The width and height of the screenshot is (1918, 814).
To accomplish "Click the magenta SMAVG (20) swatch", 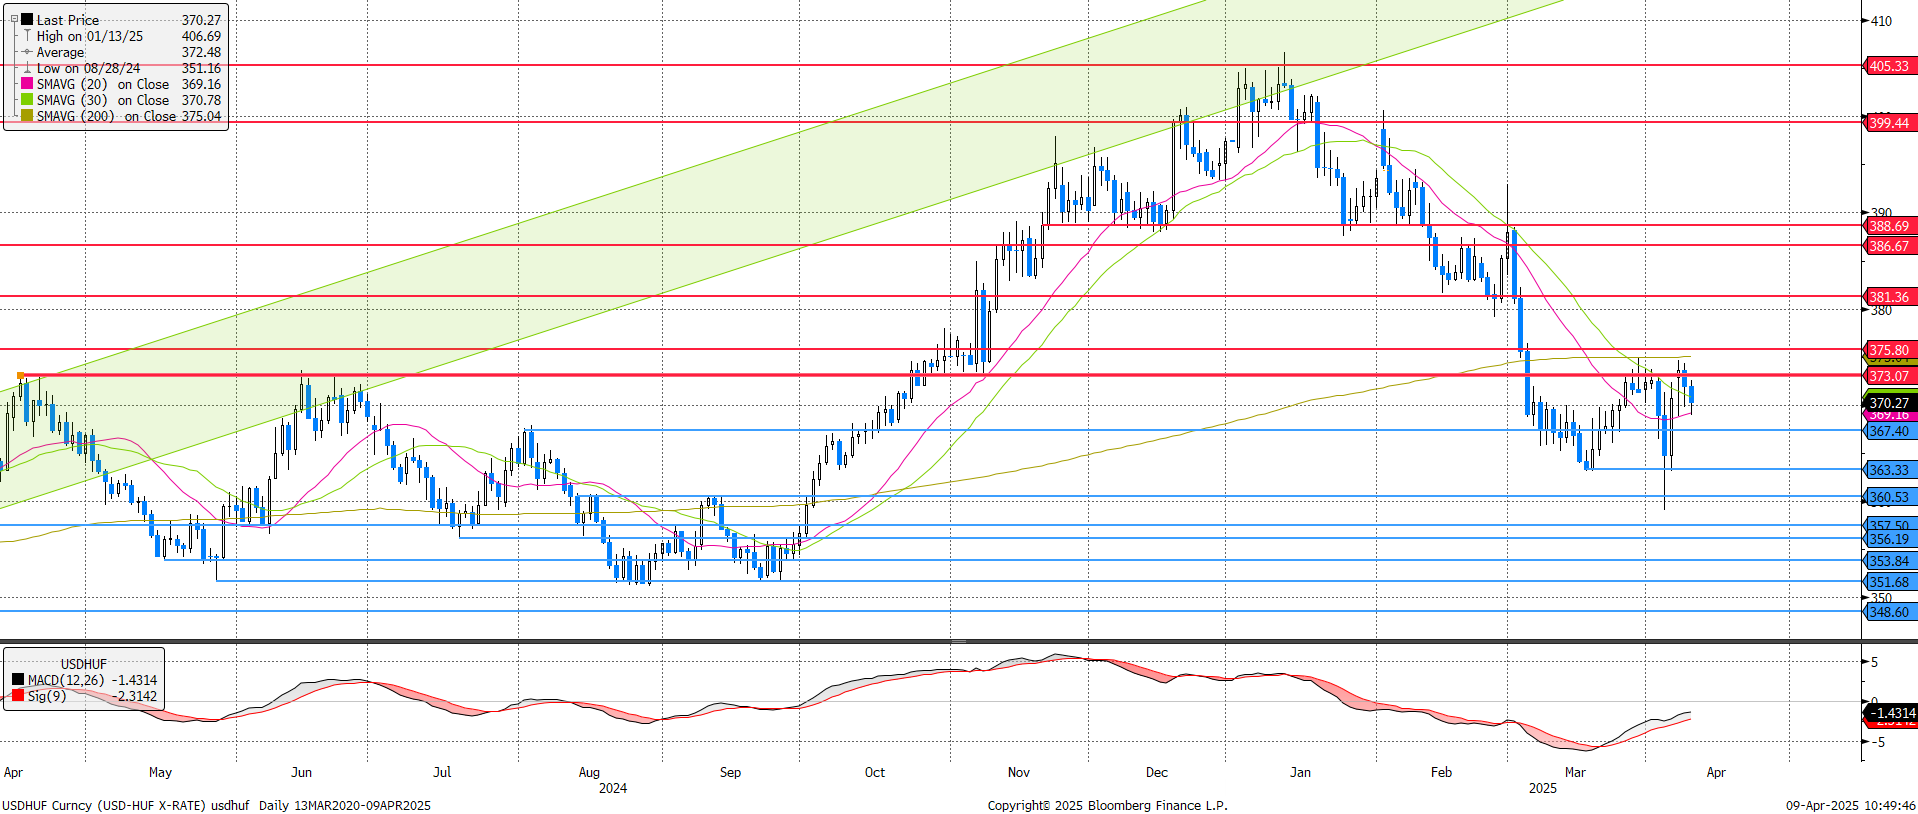I will click(27, 84).
